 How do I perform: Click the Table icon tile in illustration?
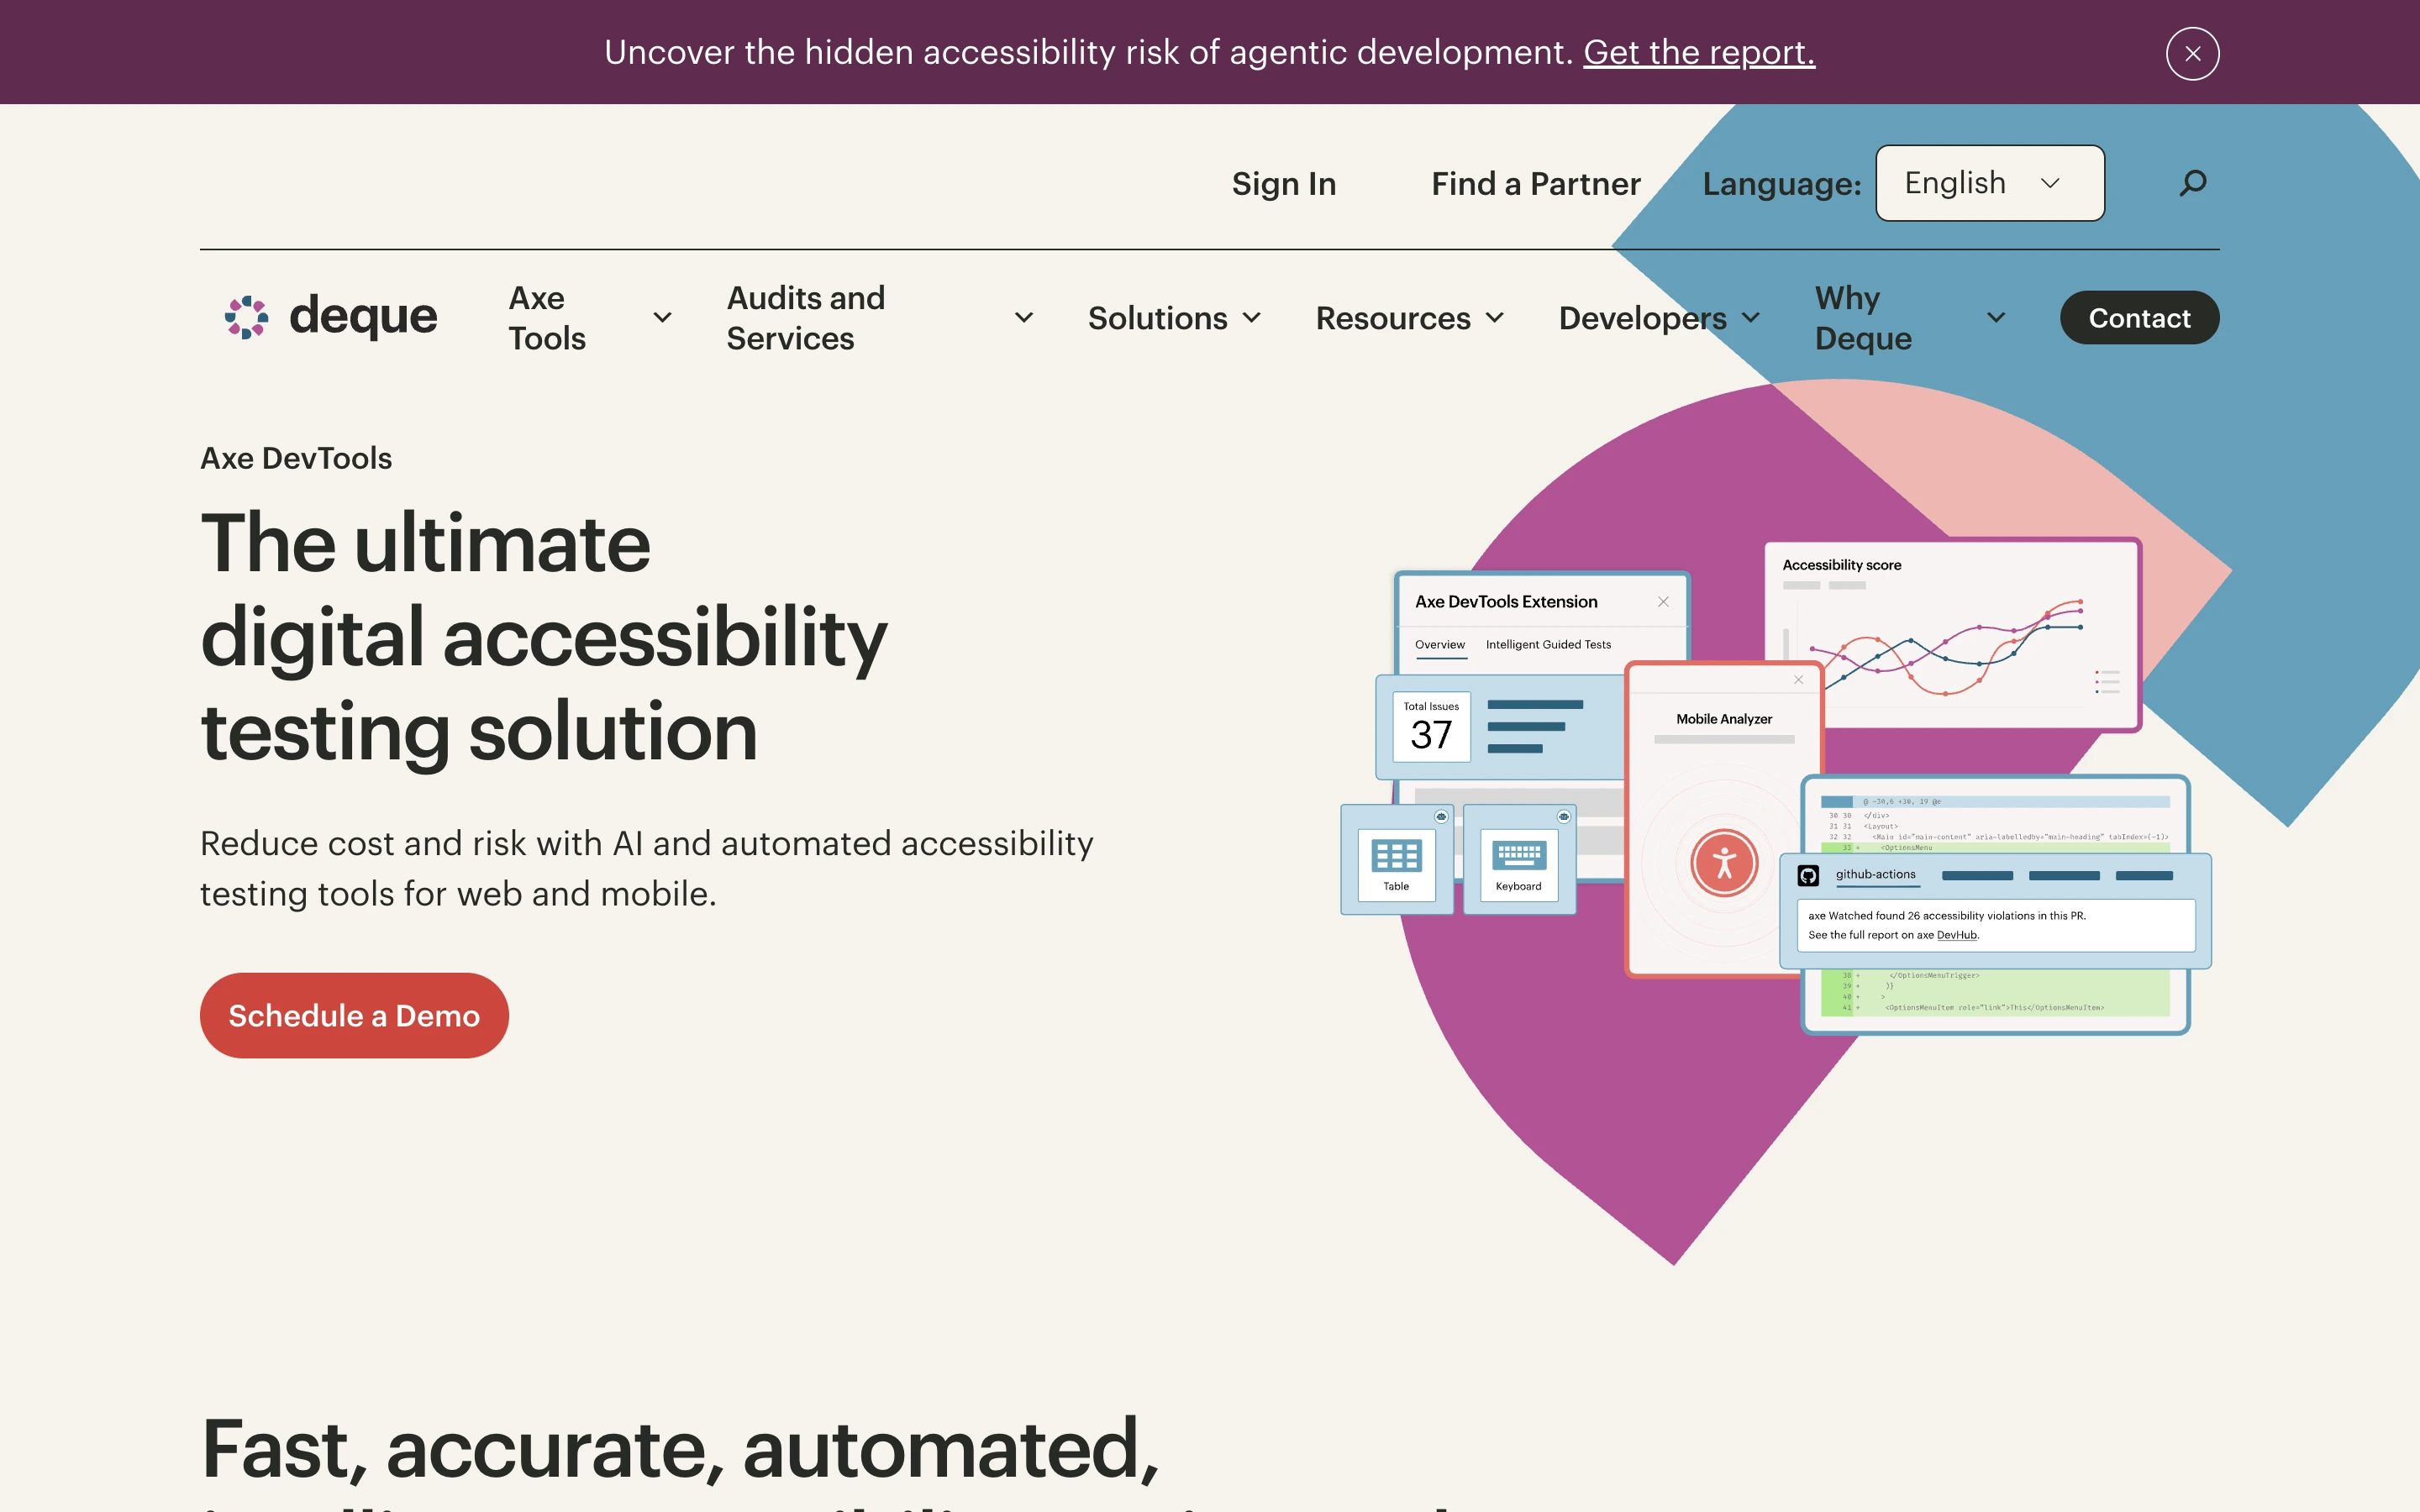(x=1396, y=859)
